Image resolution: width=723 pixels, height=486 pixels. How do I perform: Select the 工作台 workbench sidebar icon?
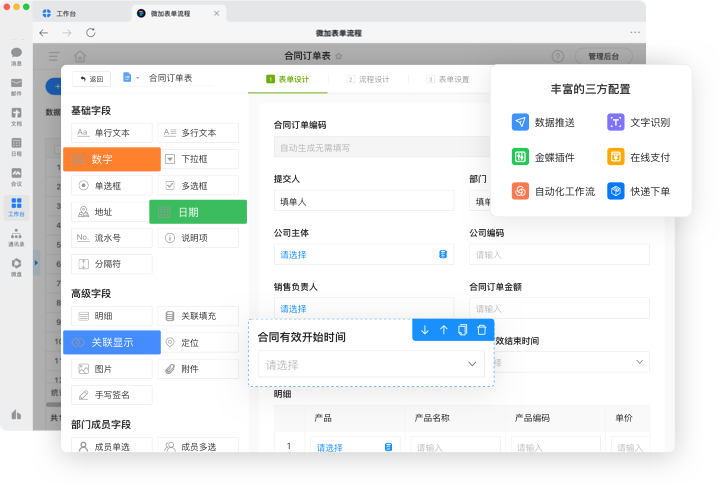[16, 207]
